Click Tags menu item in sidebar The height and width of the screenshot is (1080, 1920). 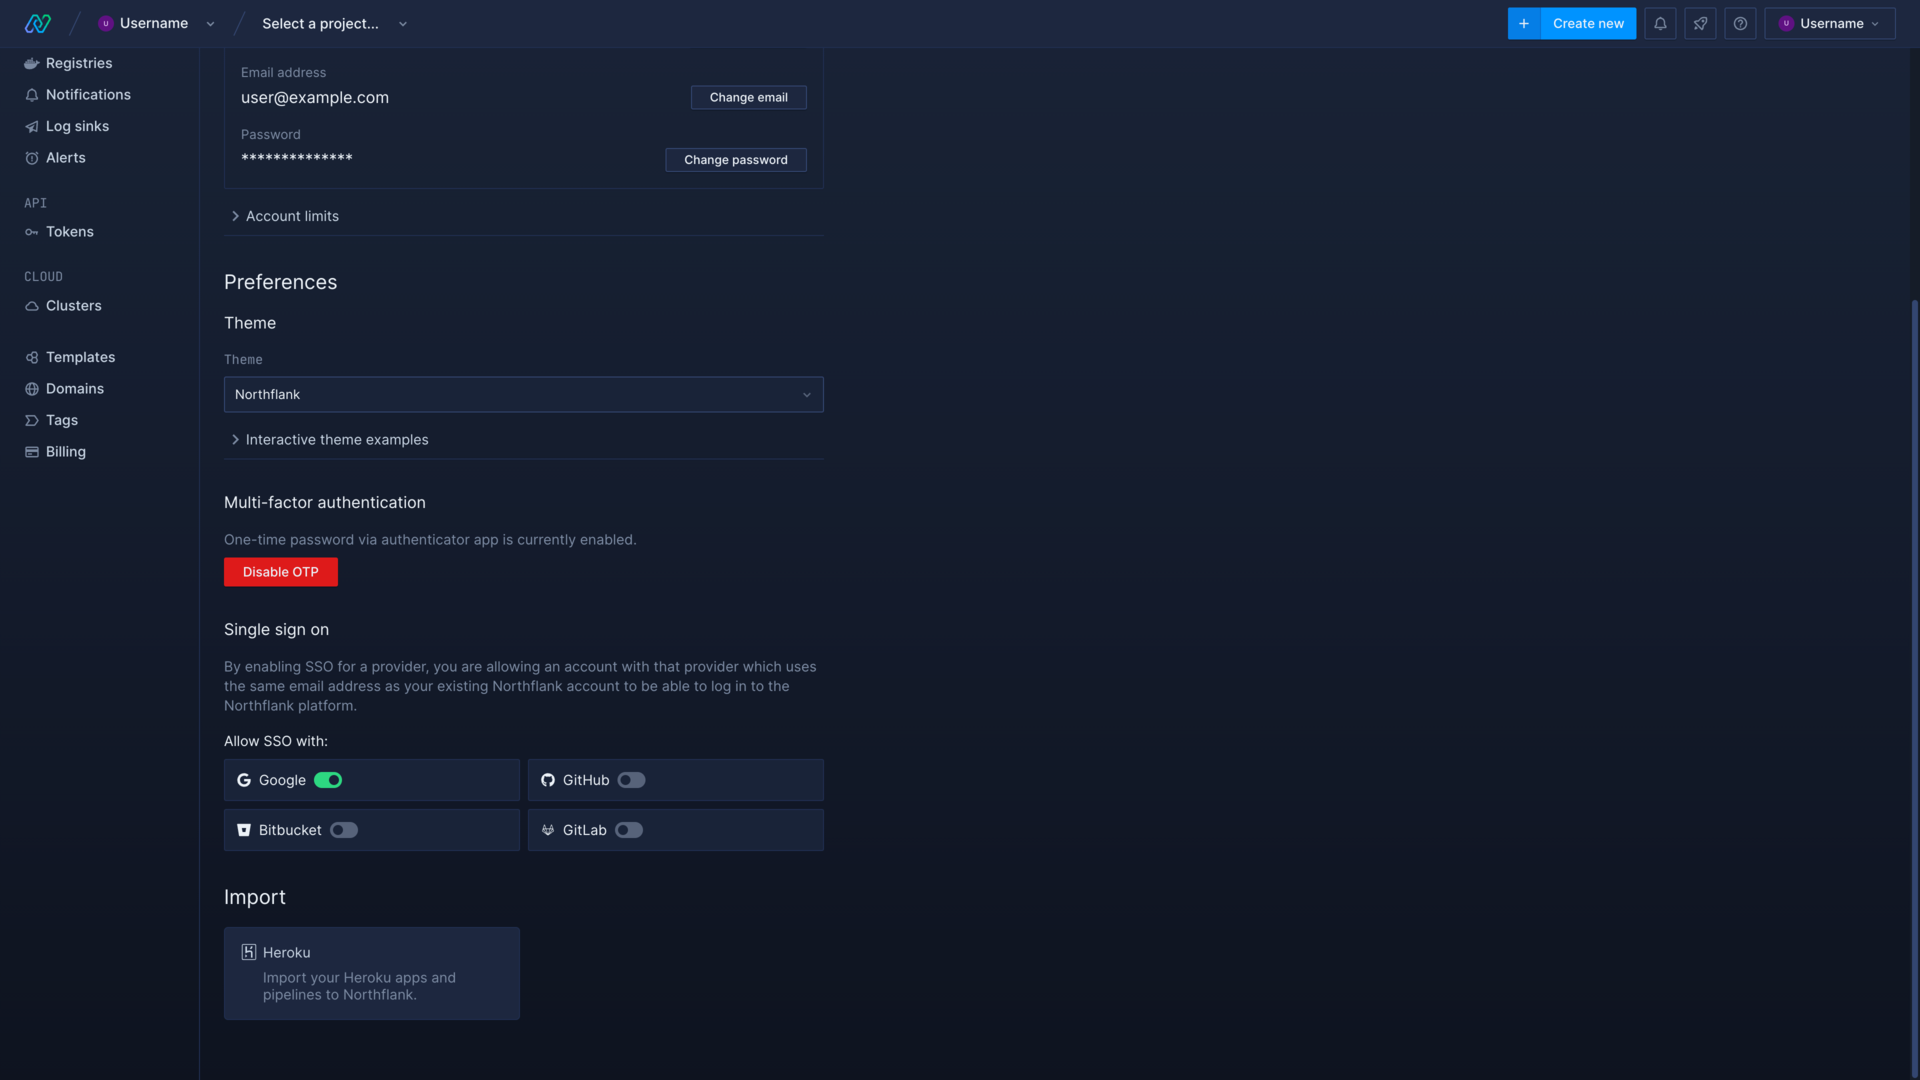pos(61,419)
